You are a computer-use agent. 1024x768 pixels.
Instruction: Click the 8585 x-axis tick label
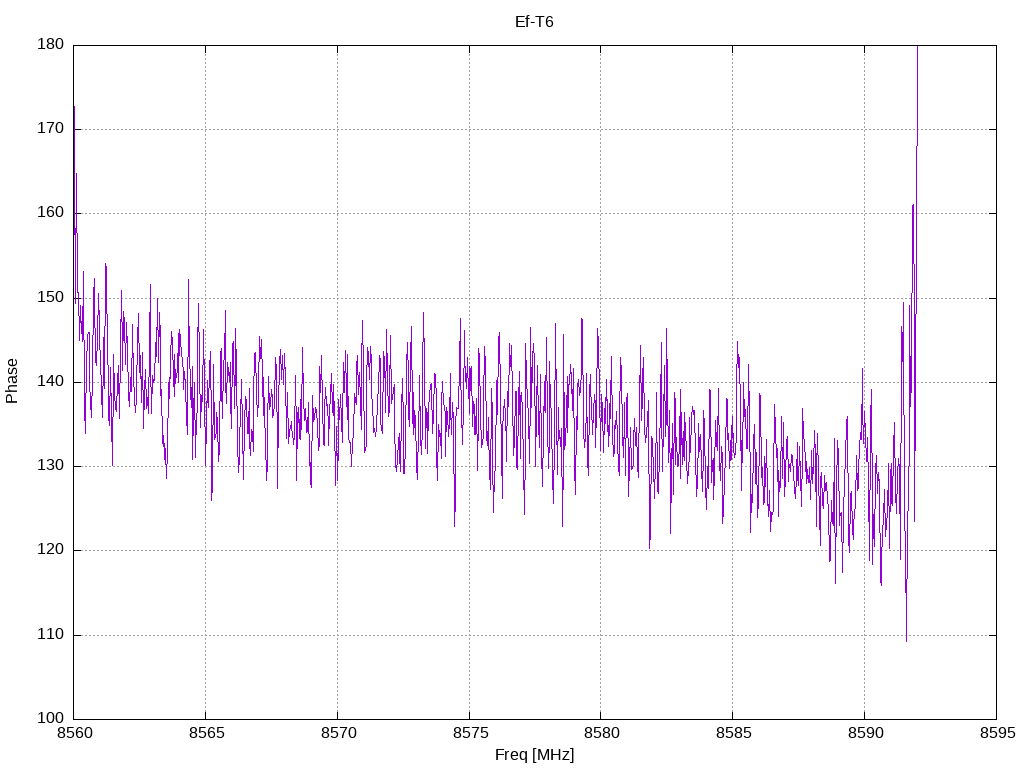pos(732,734)
